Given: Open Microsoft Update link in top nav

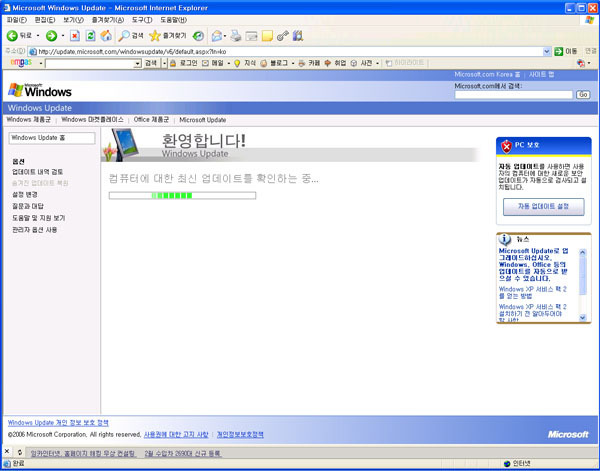Looking at the screenshot, I should coord(202,120).
